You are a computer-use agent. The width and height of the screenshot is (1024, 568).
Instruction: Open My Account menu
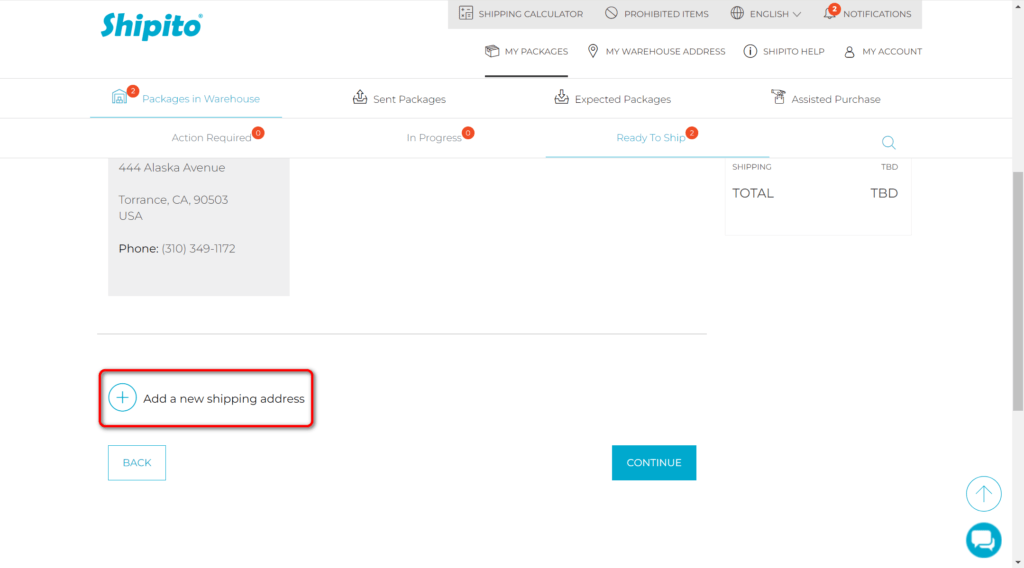coord(891,52)
